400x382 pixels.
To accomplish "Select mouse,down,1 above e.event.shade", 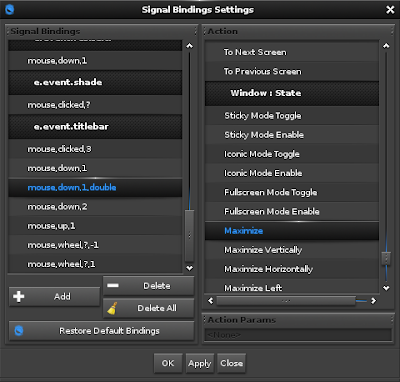I will tap(95, 61).
